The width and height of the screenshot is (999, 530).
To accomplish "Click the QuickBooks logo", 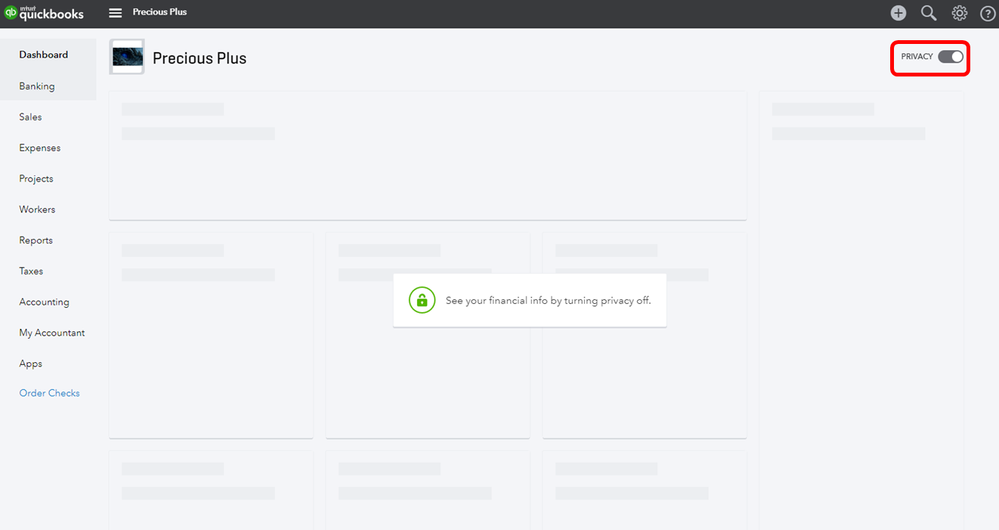I will pyautogui.click(x=44, y=13).
